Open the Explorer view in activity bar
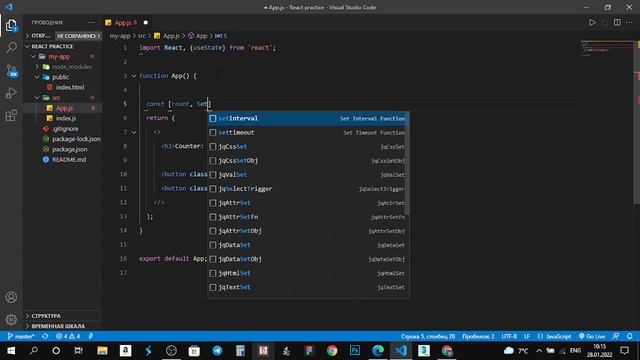 (x=11, y=26)
